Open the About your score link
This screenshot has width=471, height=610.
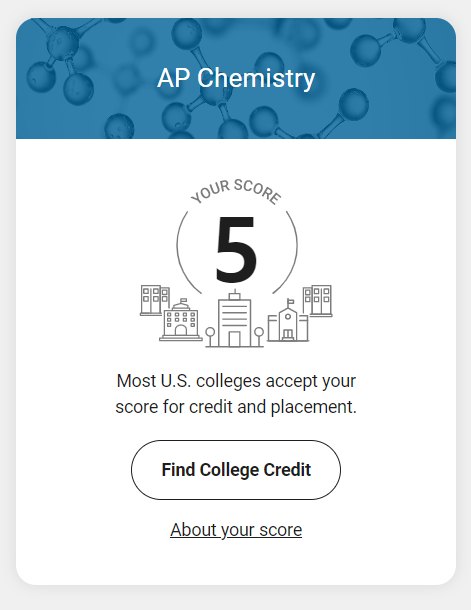point(236,530)
